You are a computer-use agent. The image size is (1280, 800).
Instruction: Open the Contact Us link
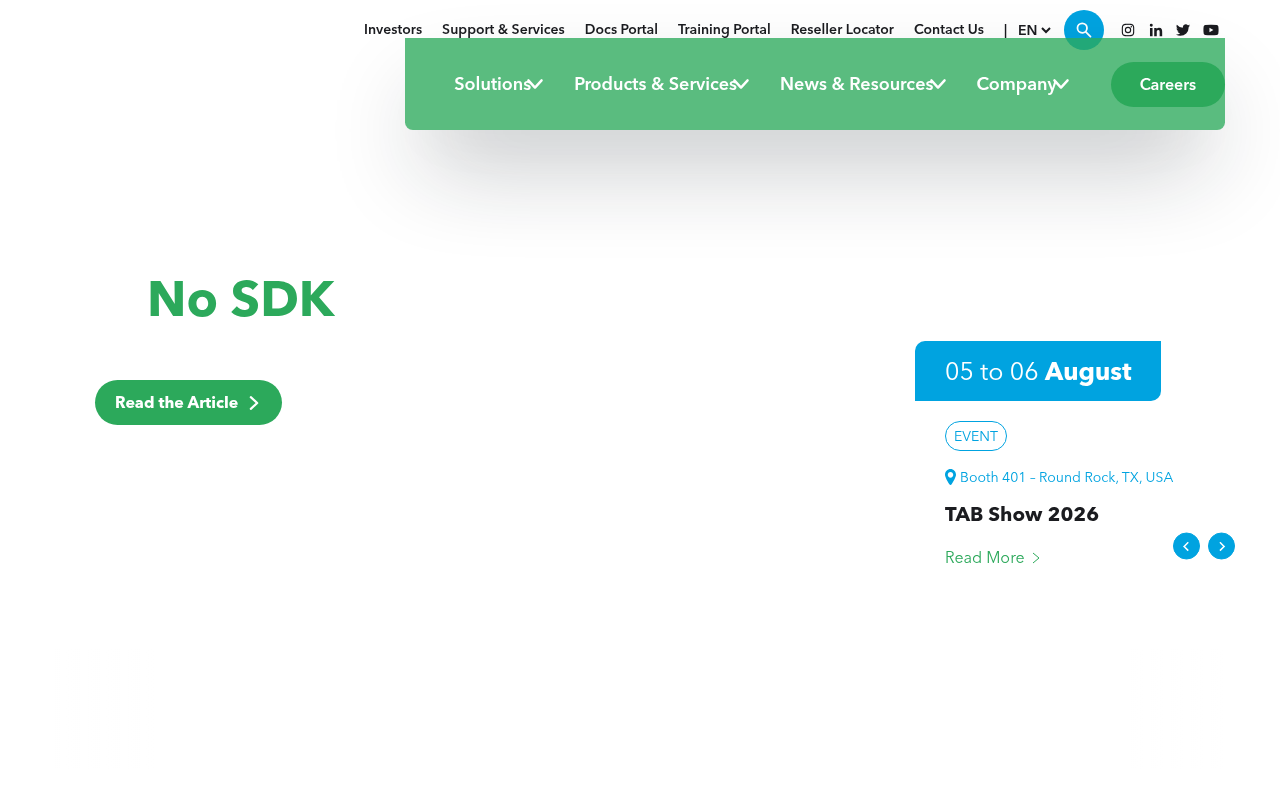[949, 29]
